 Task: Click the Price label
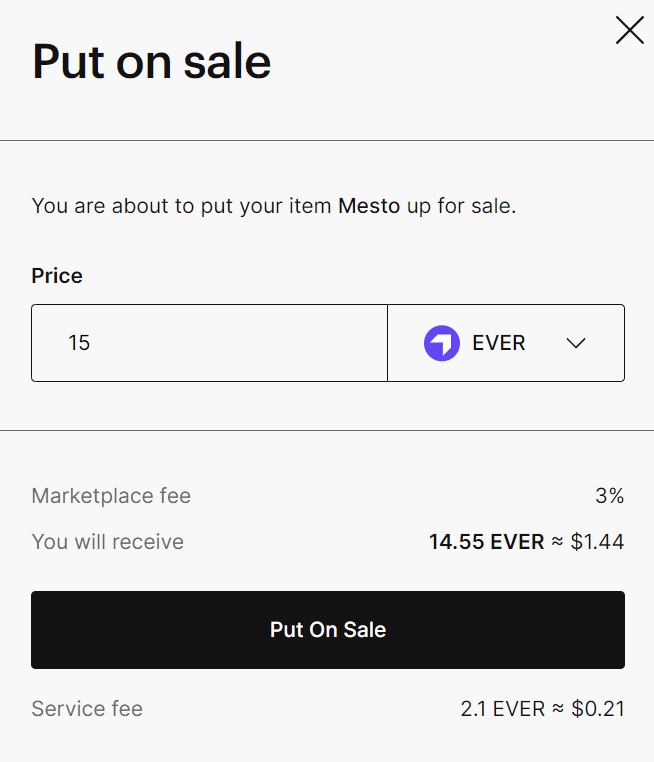coord(57,276)
